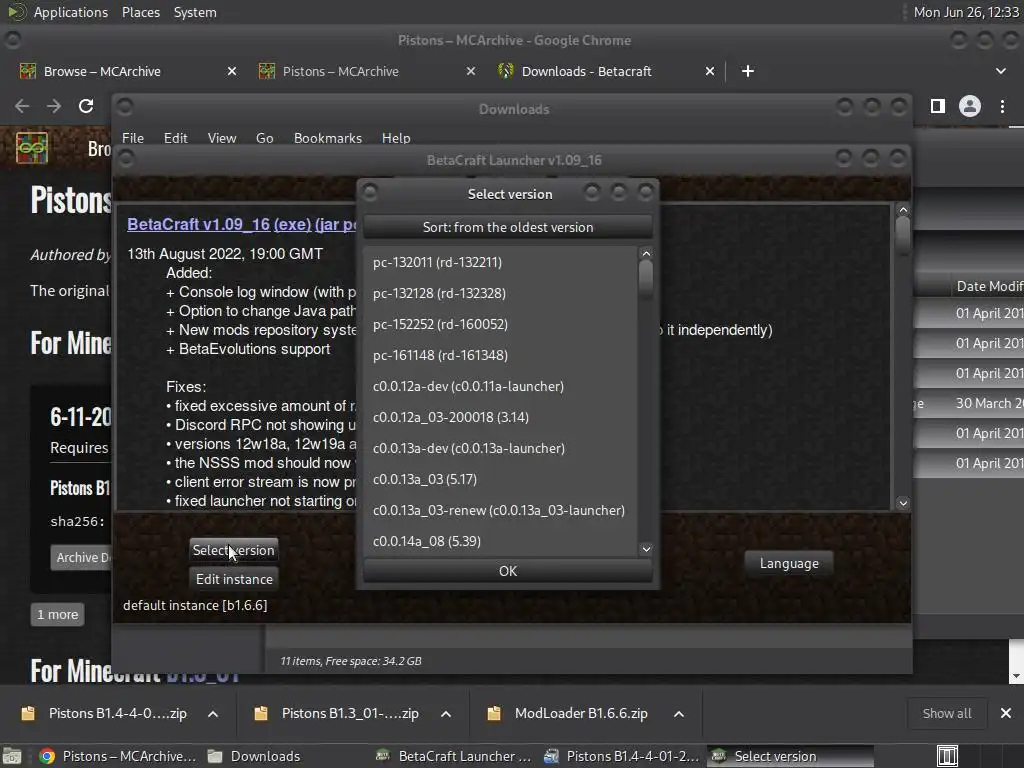Open System menu in top panel
This screenshot has width=1024, height=768.
click(195, 12)
